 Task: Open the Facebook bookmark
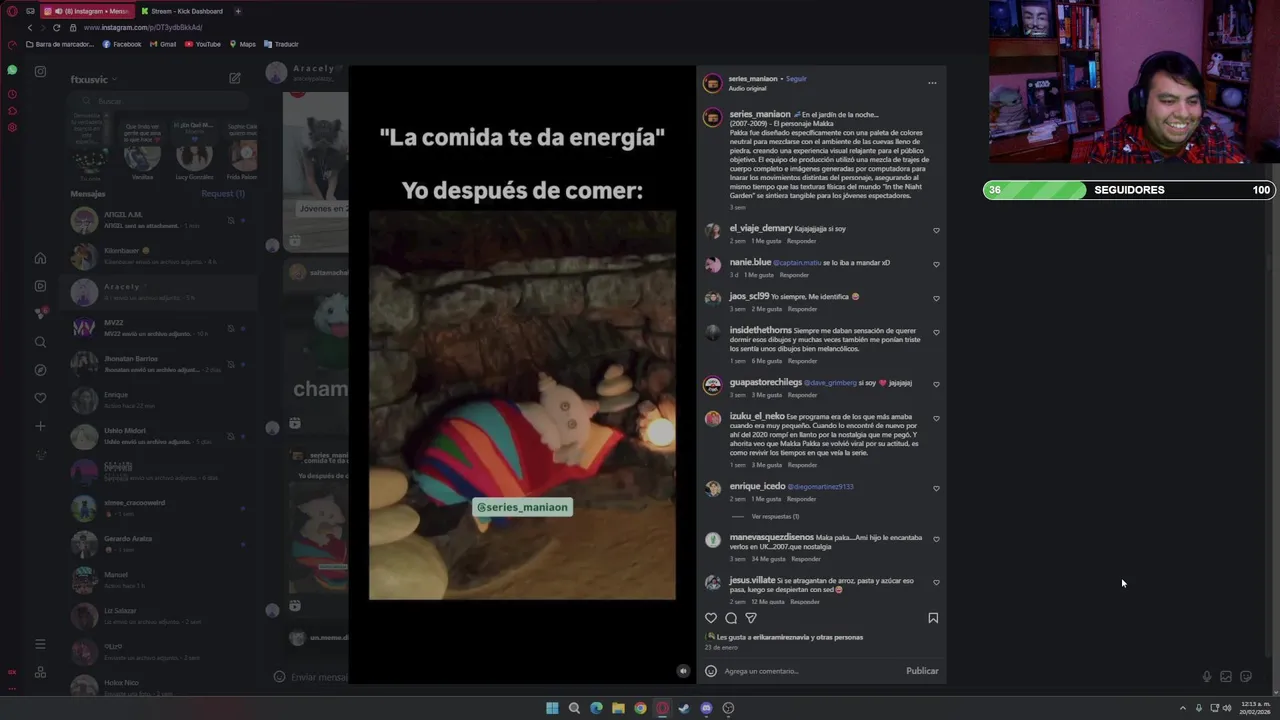tap(121, 44)
